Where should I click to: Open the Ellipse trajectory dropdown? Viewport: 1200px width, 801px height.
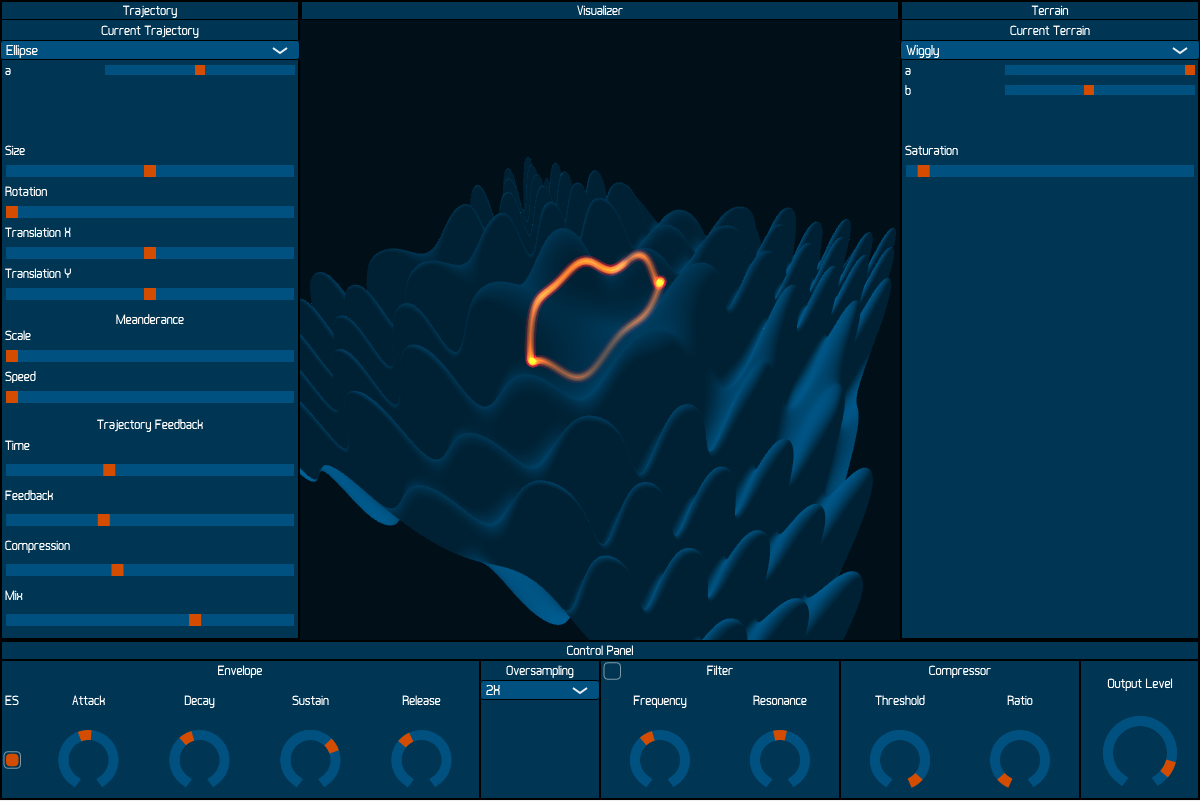pos(150,50)
